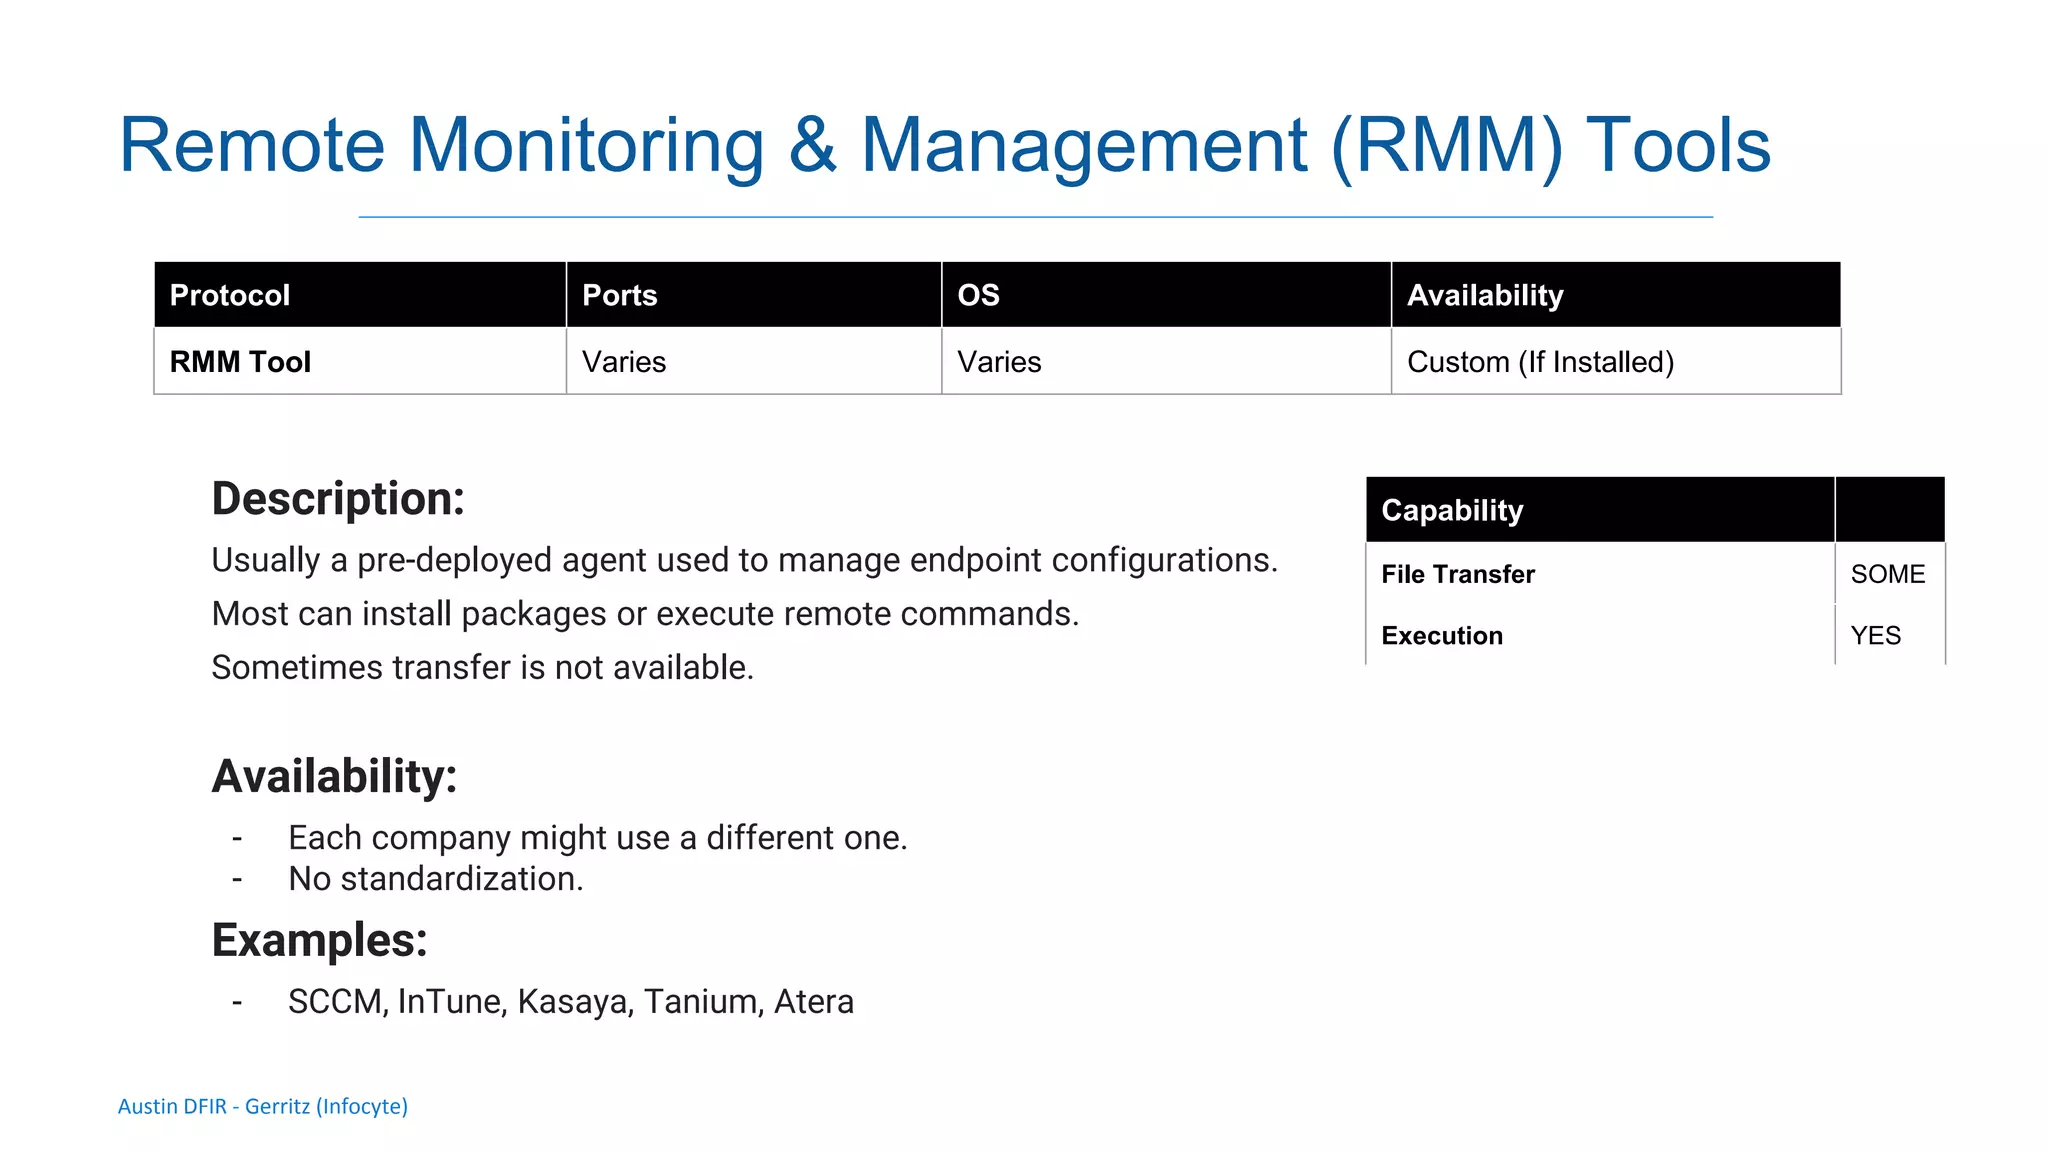Click the 'SOME' value cell
Image resolution: width=2048 pixels, height=1152 pixels.
pos(1889,574)
